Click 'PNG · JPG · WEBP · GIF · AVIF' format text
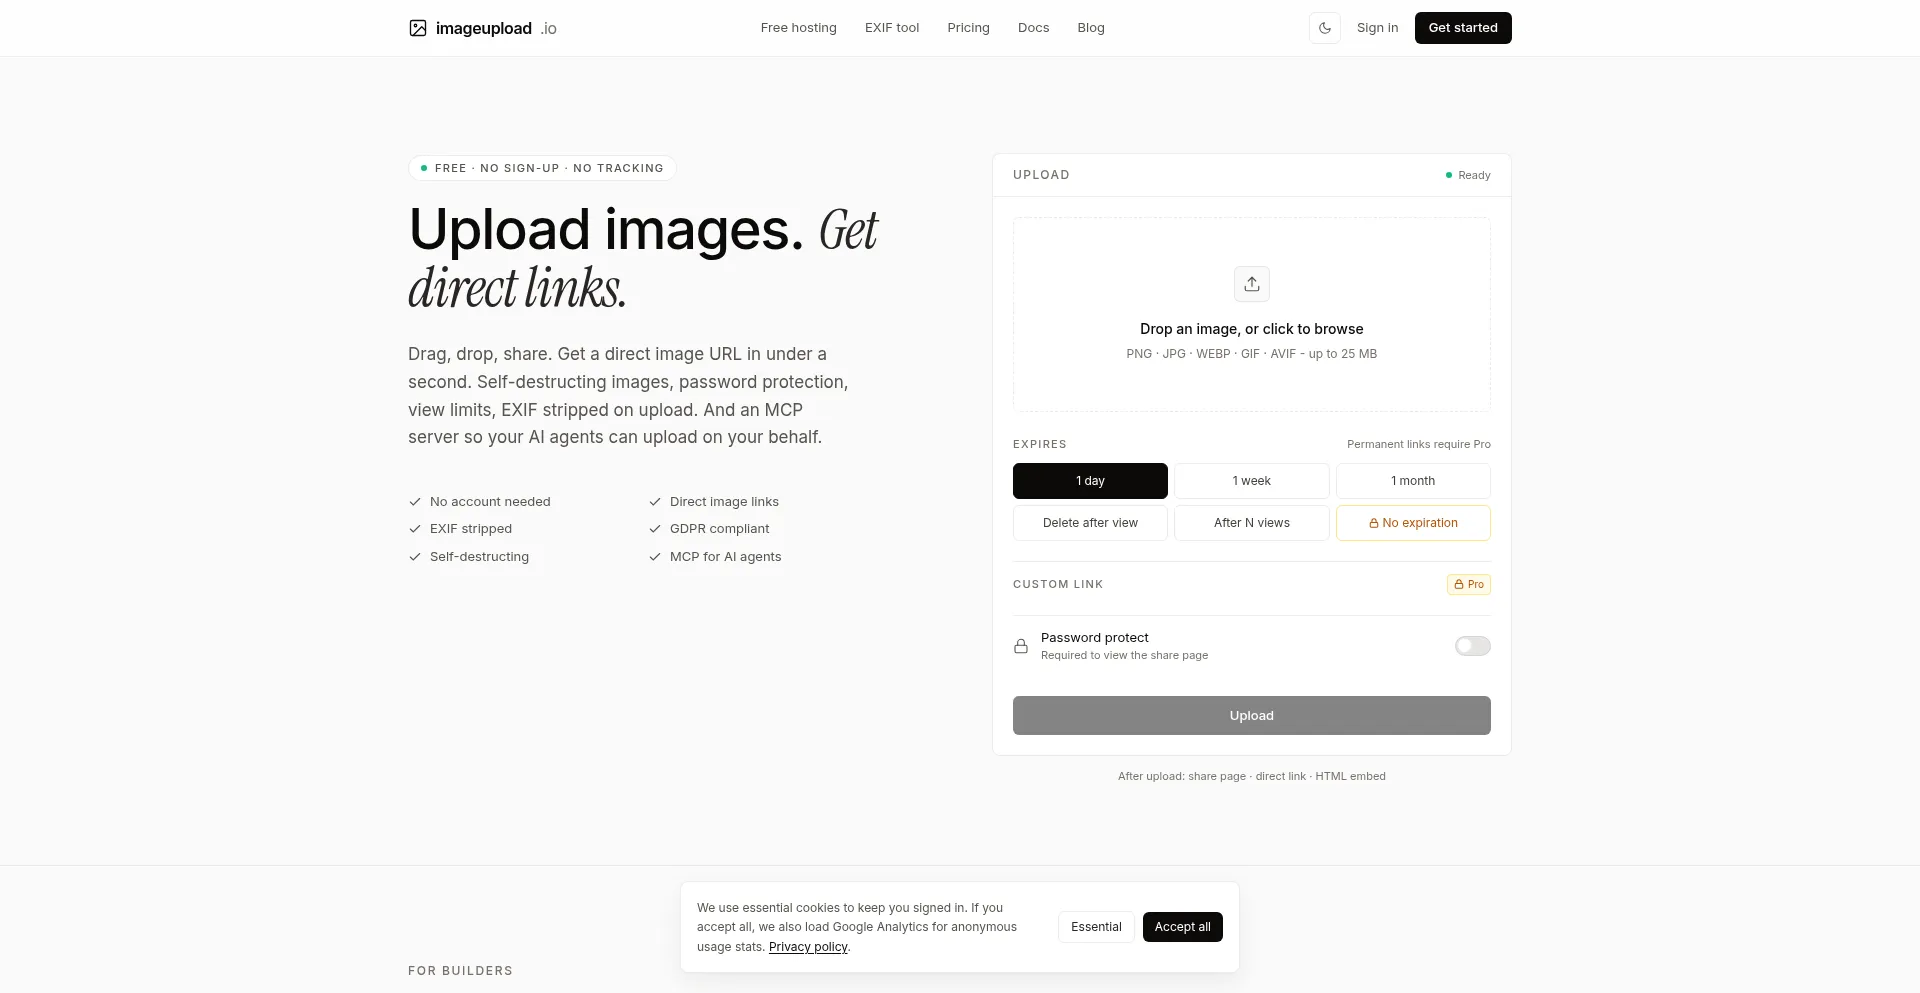The width and height of the screenshot is (1920, 993). pos(1211,354)
